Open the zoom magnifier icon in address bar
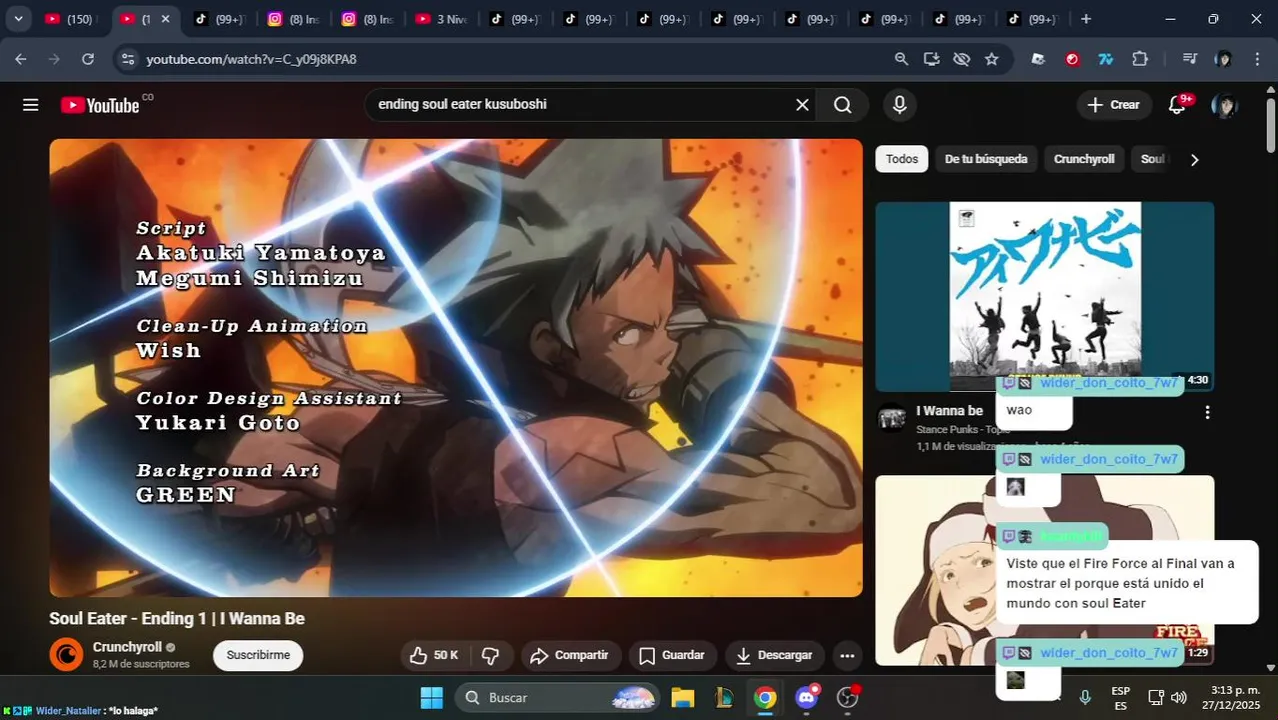Image resolution: width=1278 pixels, height=720 pixels. (901, 60)
